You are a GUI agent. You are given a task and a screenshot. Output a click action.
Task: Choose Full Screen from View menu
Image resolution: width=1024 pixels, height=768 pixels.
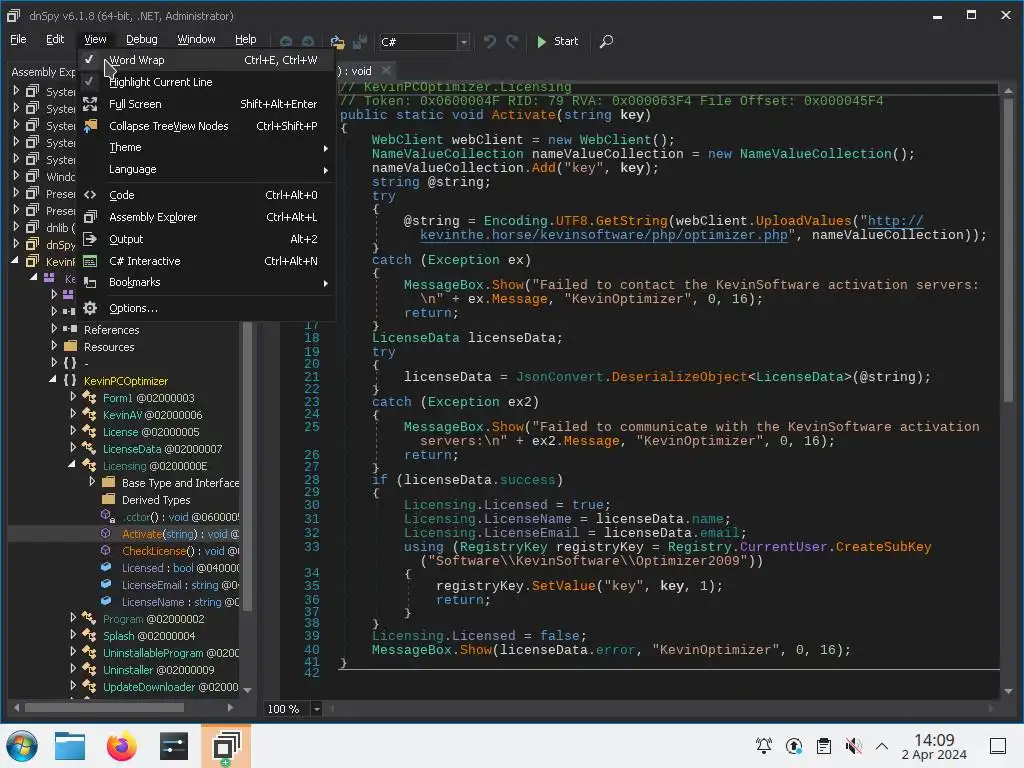(x=206, y=104)
